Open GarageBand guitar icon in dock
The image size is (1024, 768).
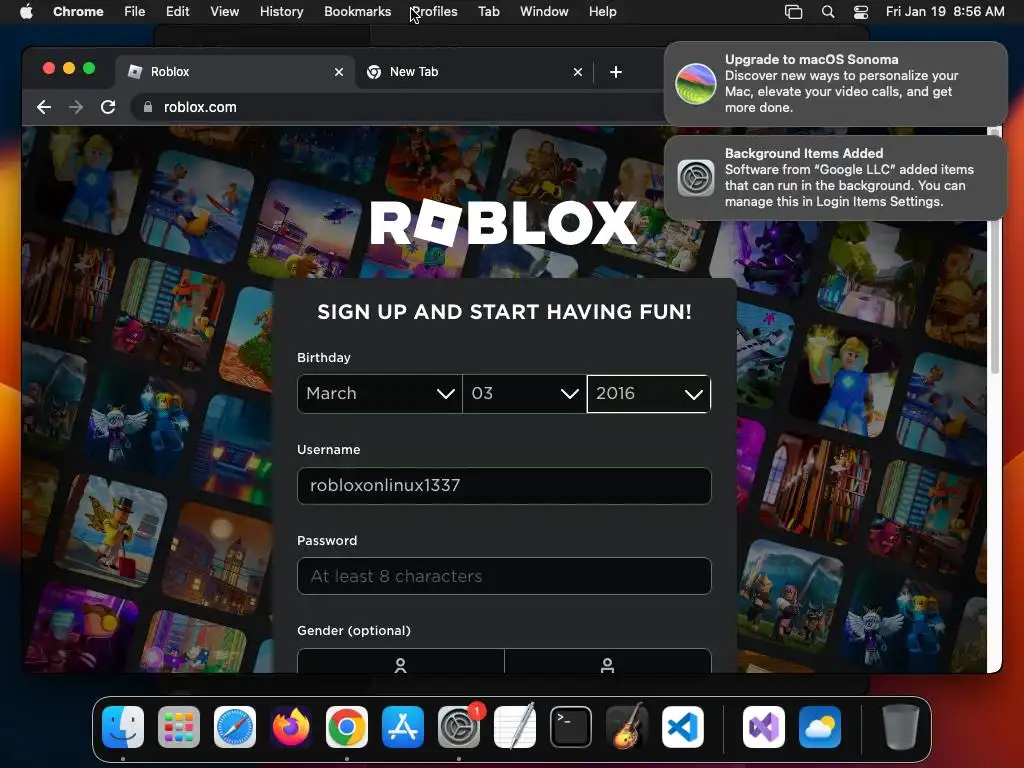coord(627,727)
